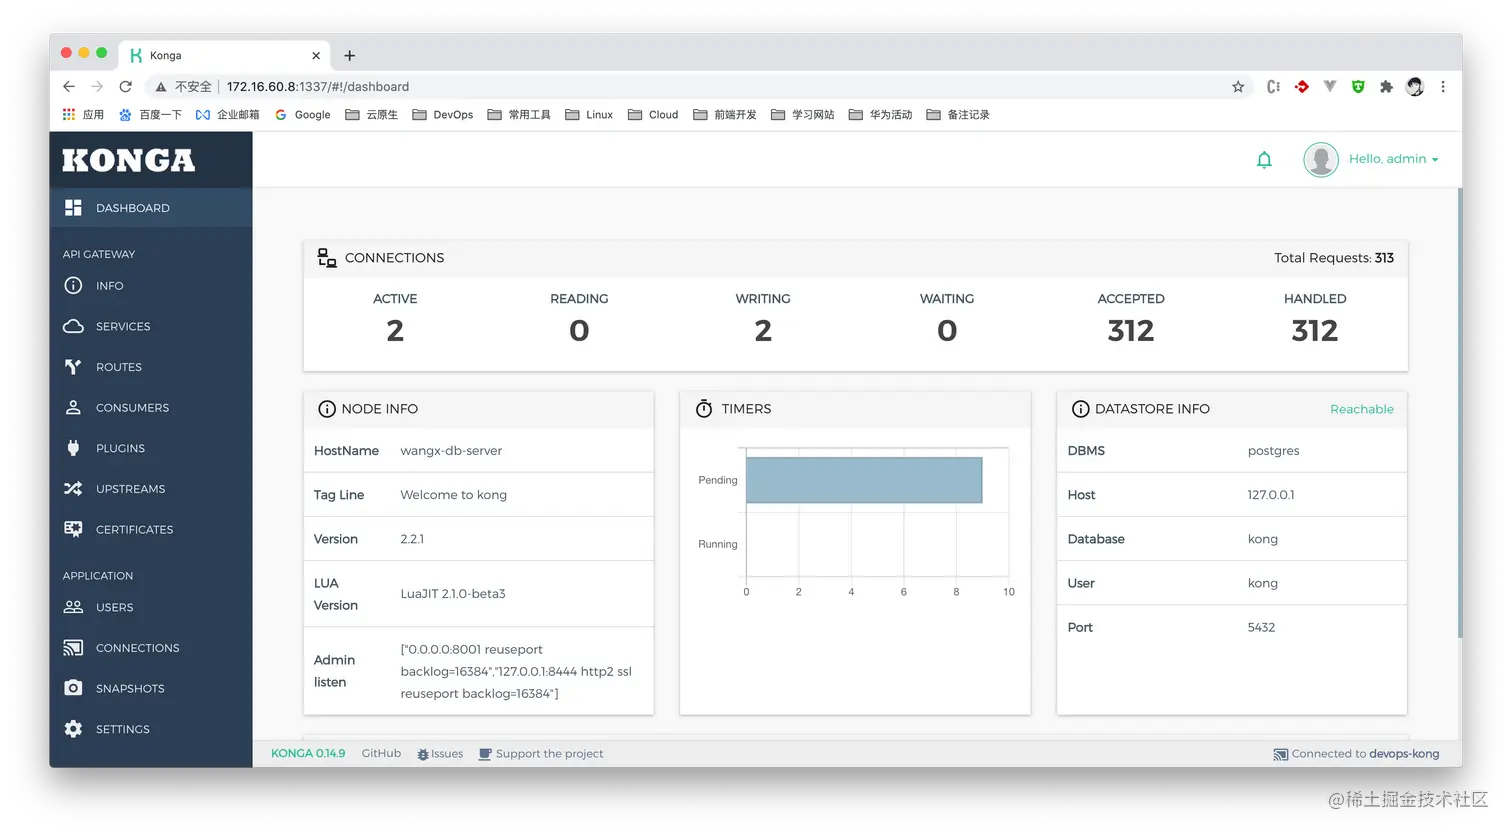The width and height of the screenshot is (1512, 833).
Task: Open the Snapshots menu label
Action: [130, 688]
